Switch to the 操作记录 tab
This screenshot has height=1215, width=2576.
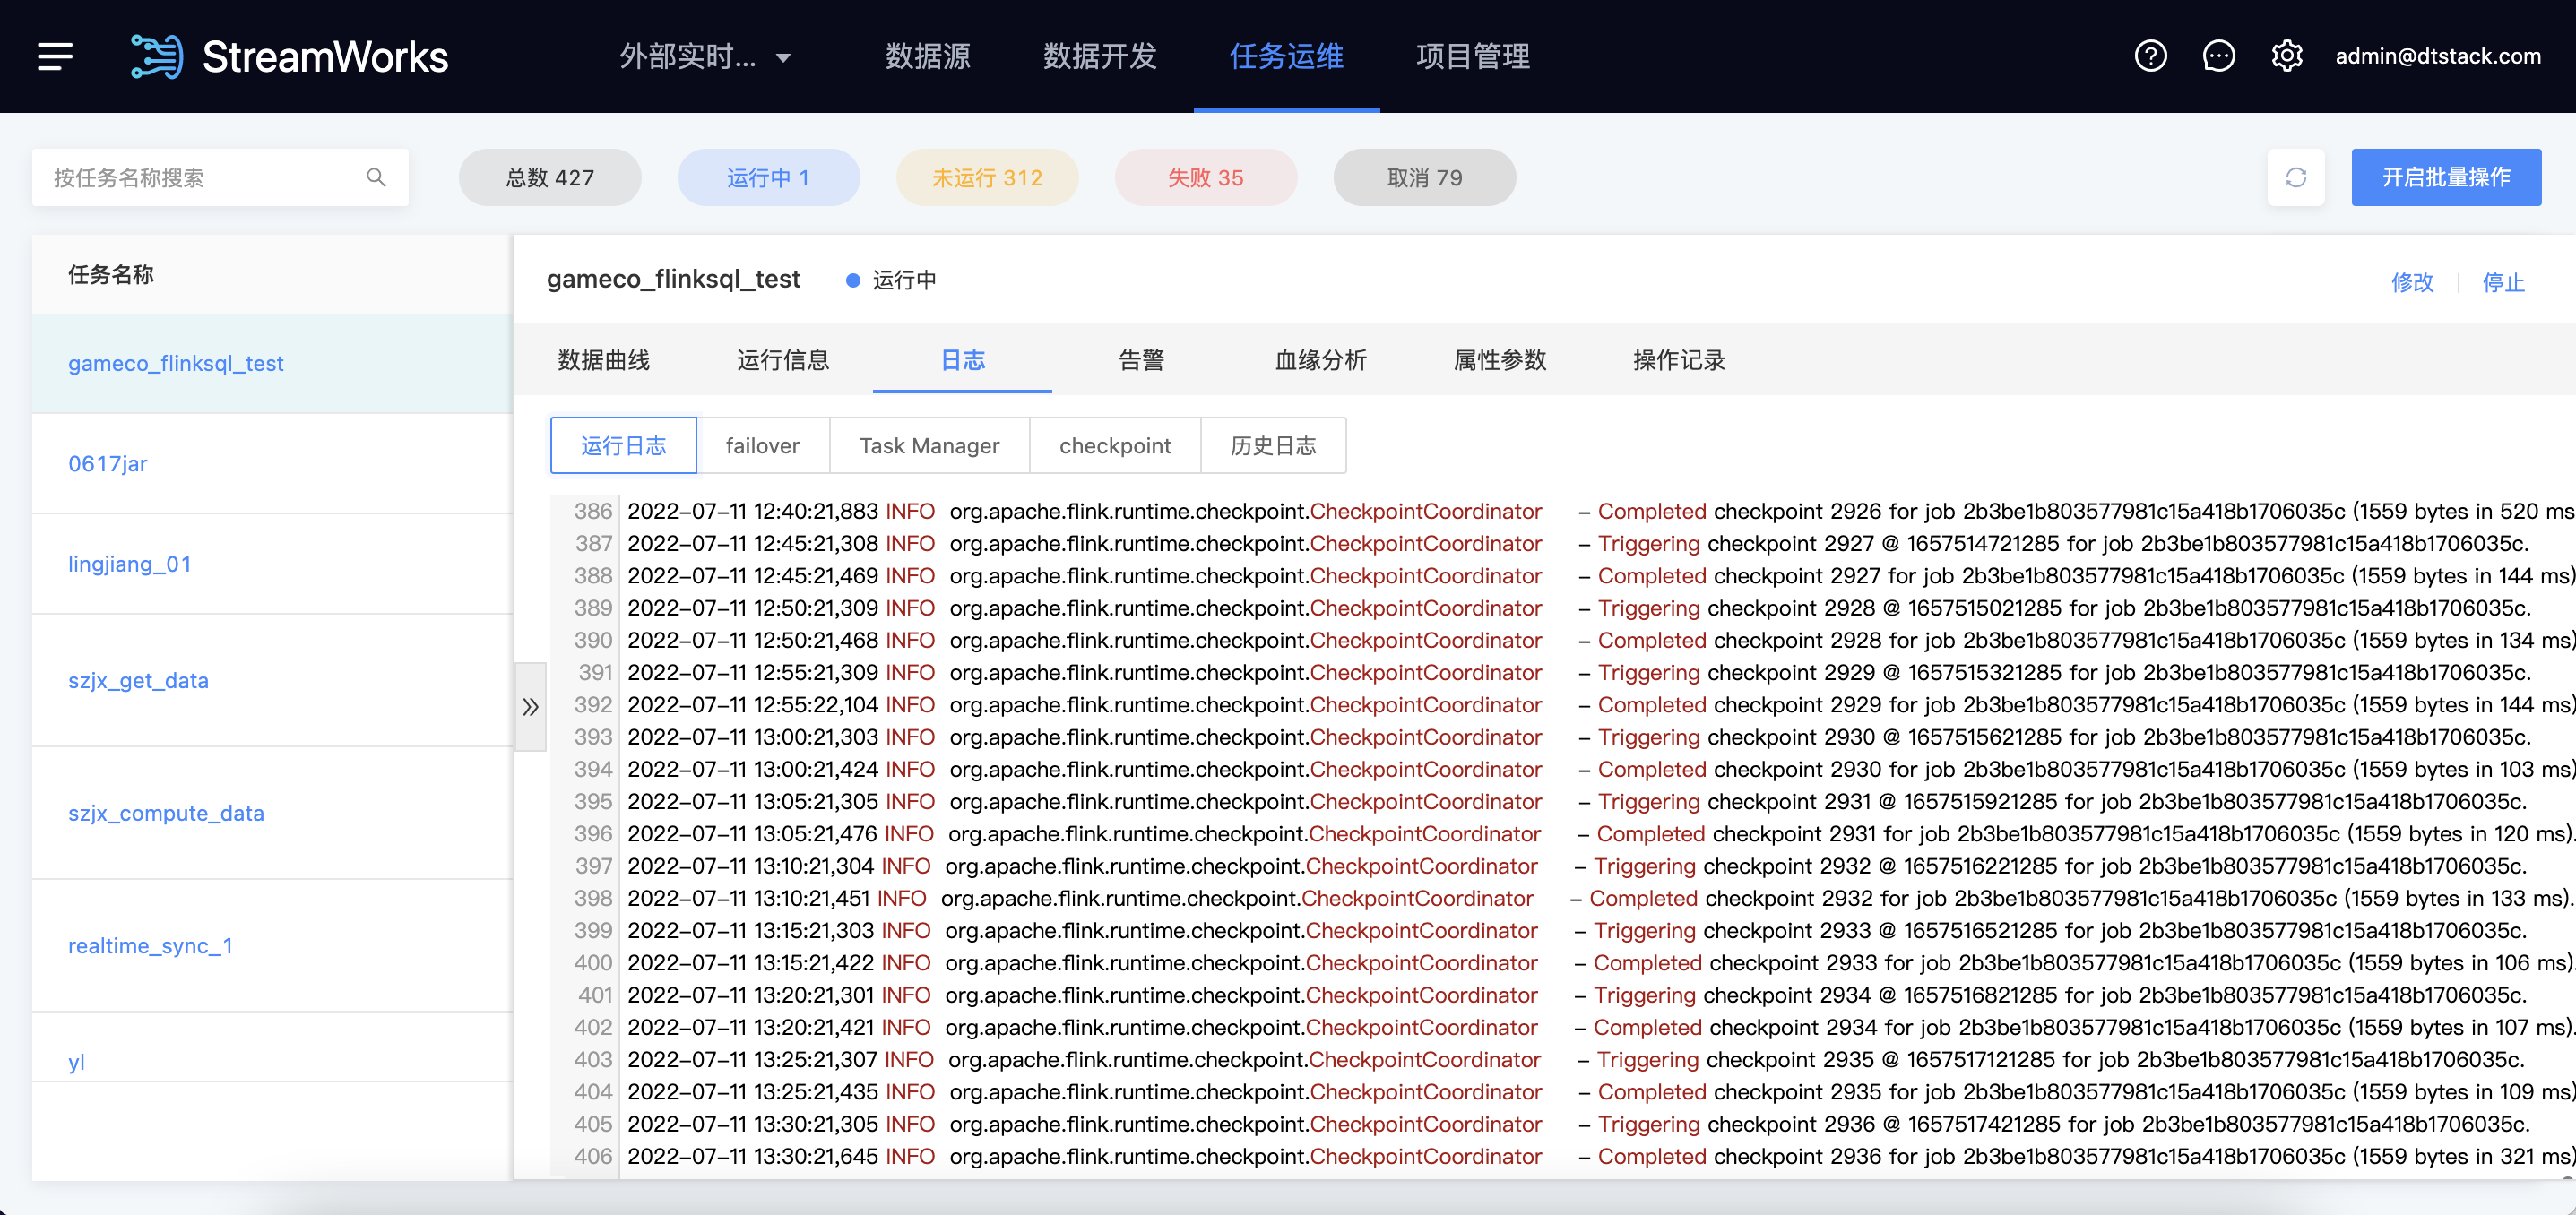[x=1679, y=360]
